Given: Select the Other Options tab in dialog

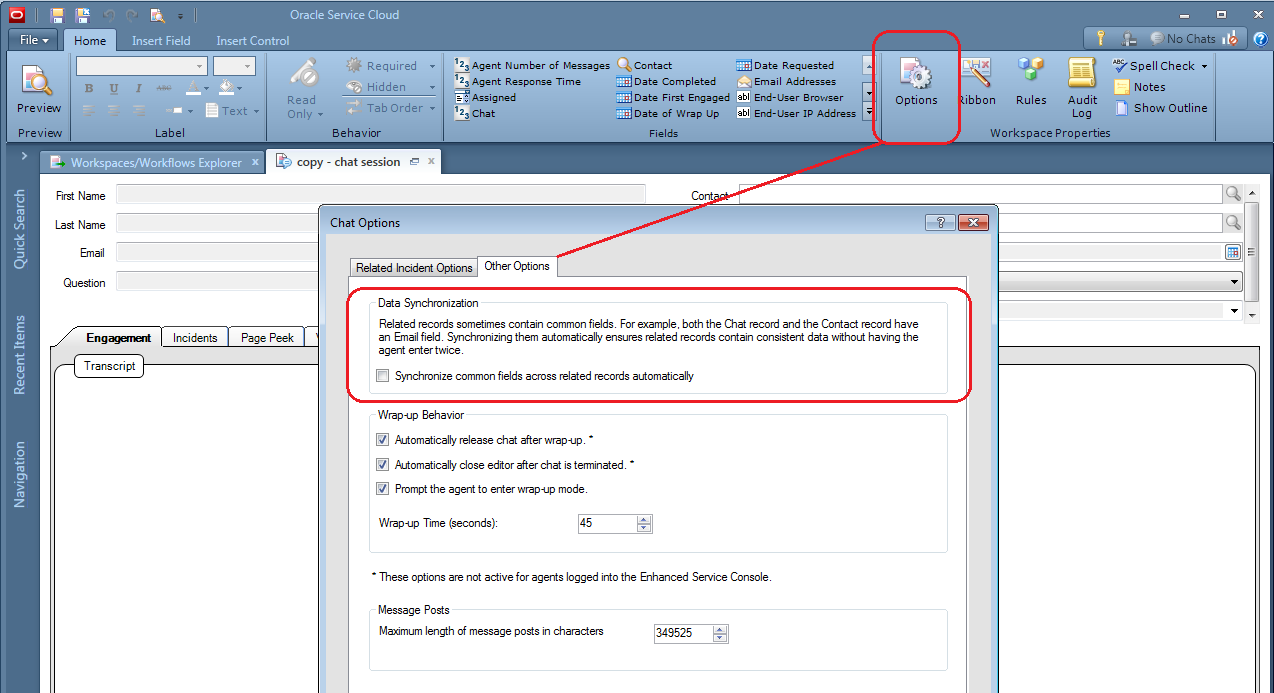Looking at the screenshot, I should (517, 266).
